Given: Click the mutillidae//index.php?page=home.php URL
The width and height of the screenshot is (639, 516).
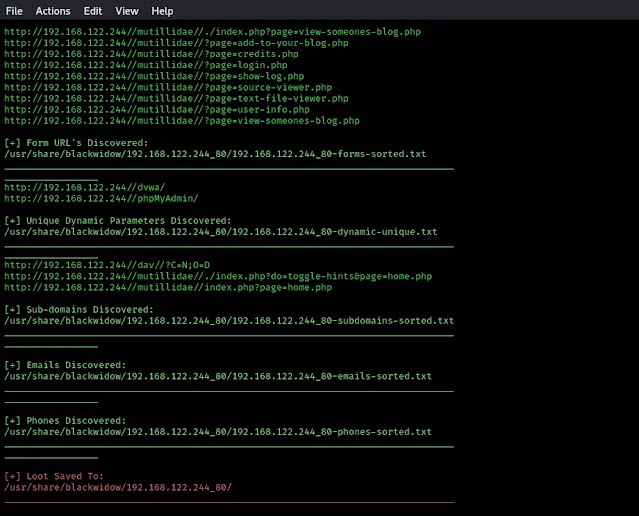Looking at the screenshot, I should click(168, 287).
